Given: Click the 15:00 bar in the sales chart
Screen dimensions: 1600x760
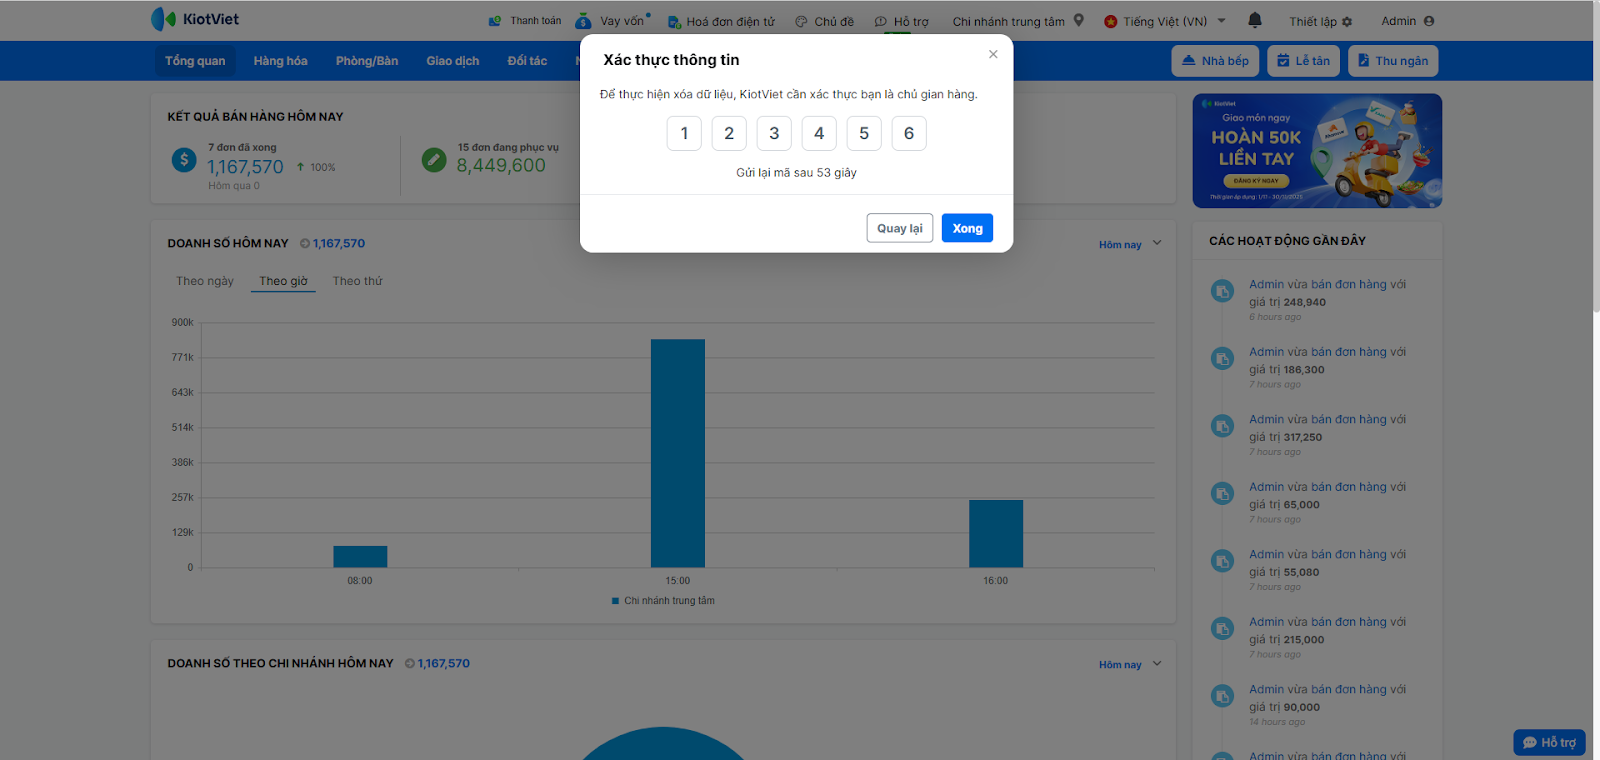Looking at the screenshot, I should [678, 453].
